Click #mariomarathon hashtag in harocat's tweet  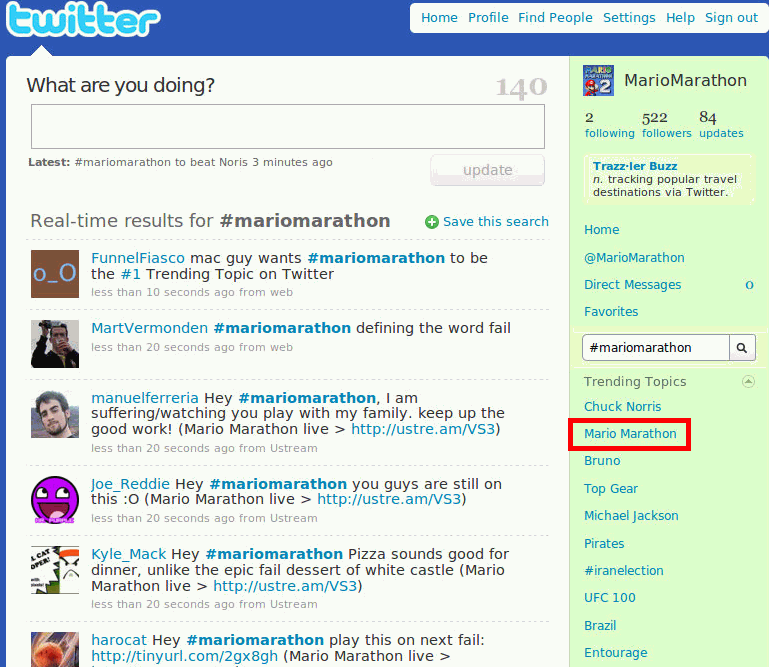coord(255,640)
